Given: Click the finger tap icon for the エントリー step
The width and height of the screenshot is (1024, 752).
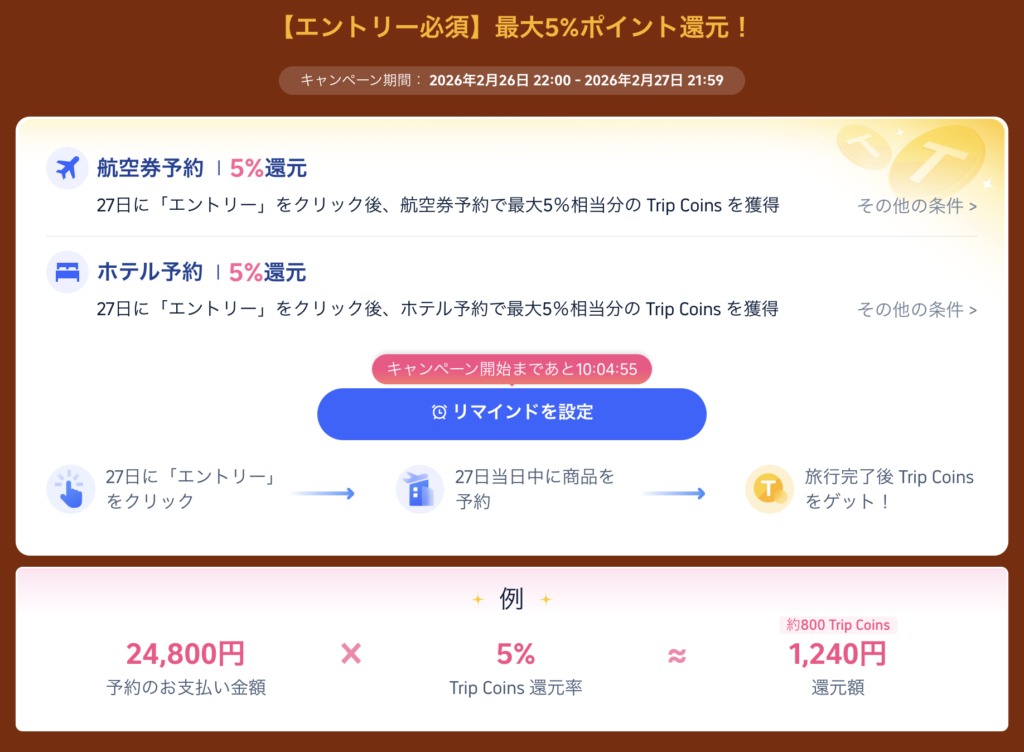Looking at the screenshot, I should click(x=70, y=489).
